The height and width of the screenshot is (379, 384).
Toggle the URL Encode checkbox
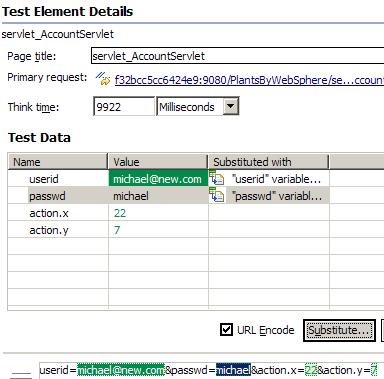pos(226,330)
